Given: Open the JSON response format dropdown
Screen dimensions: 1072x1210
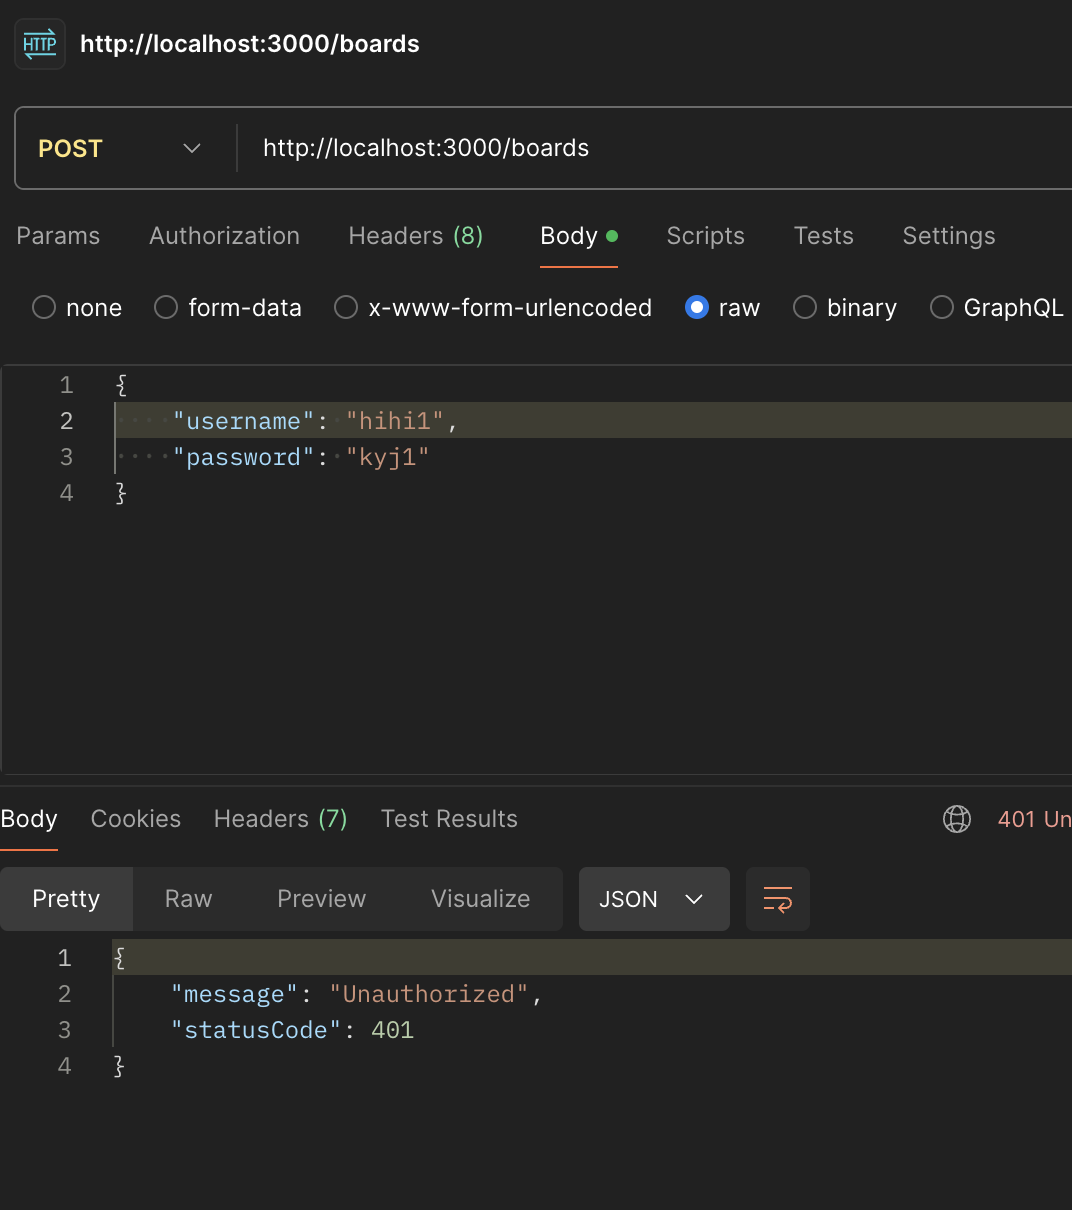Looking at the screenshot, I should [654, 899].
